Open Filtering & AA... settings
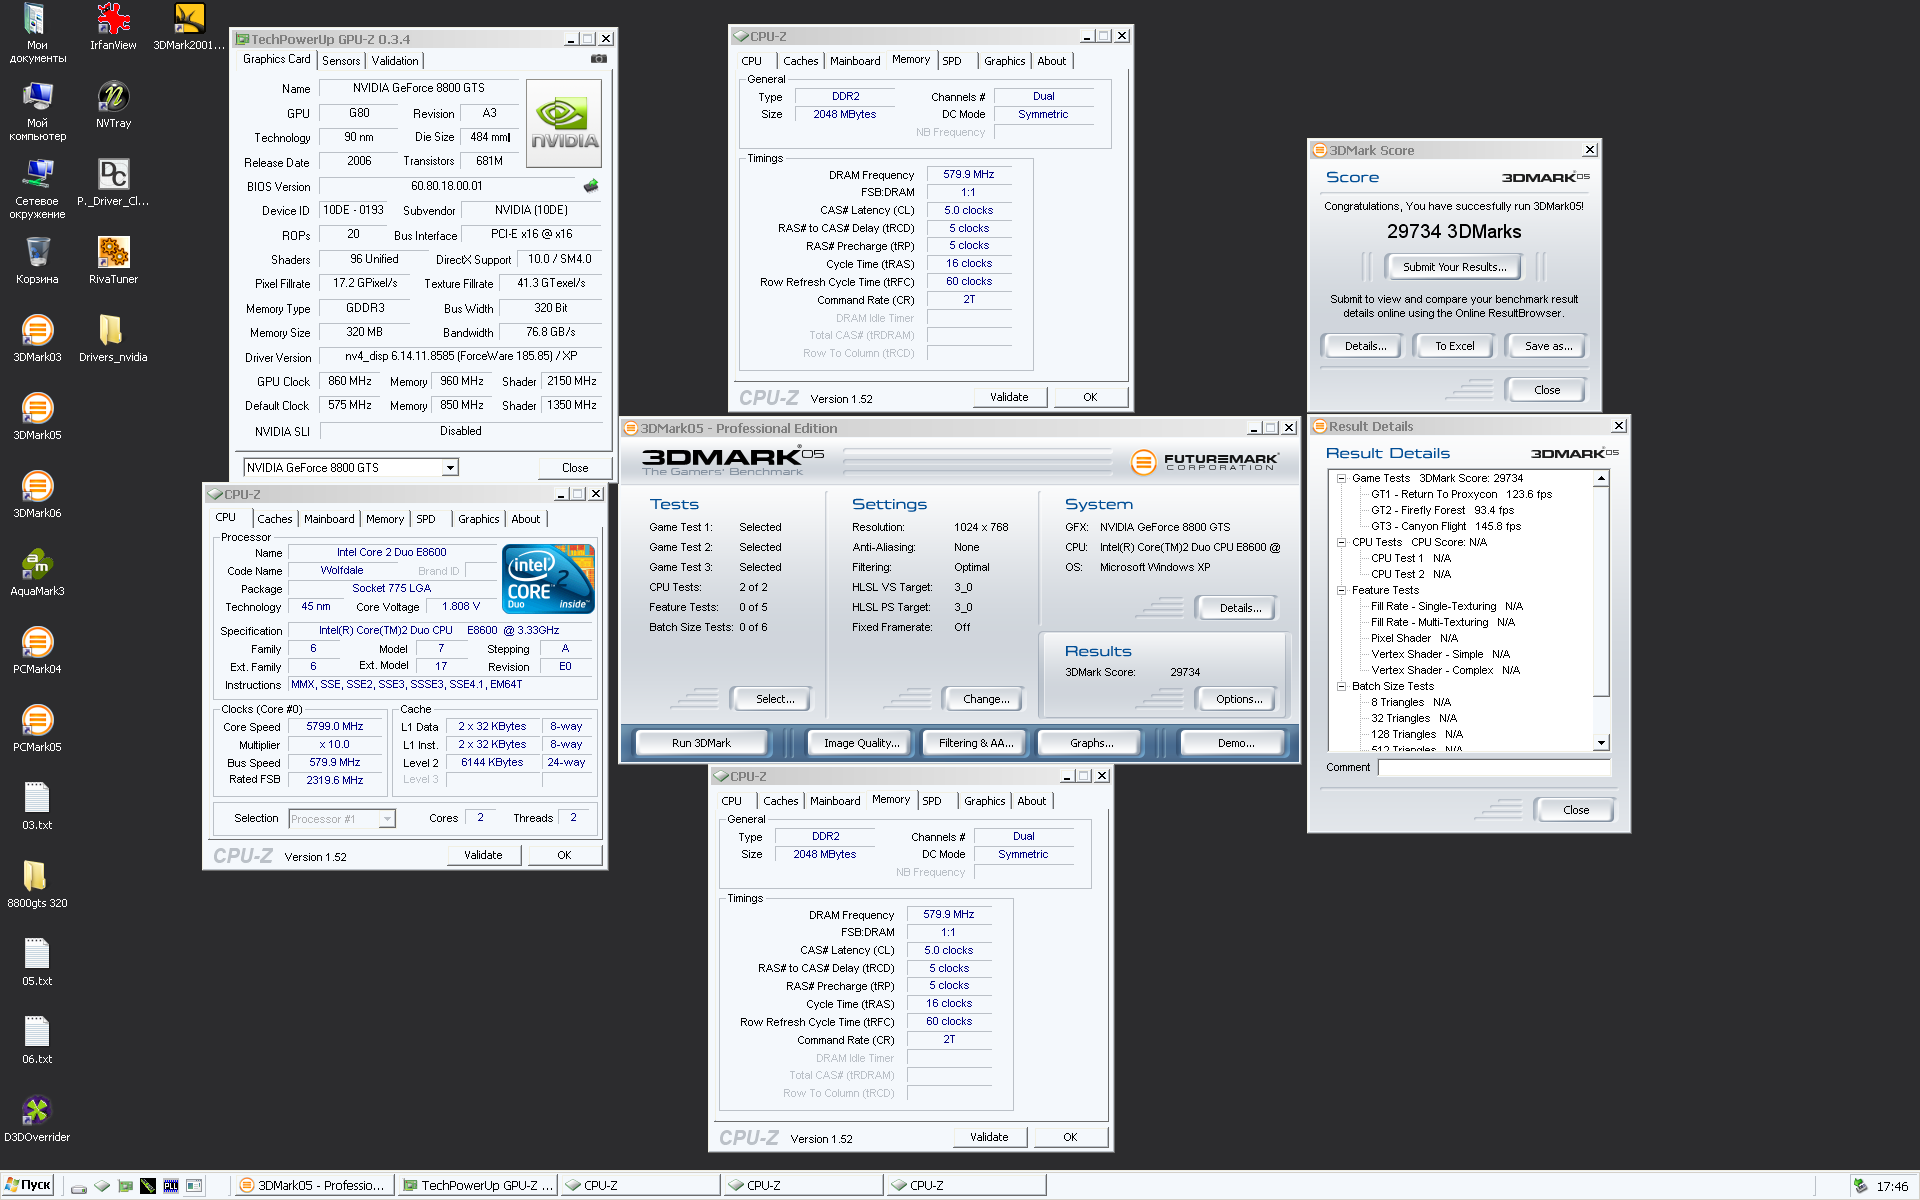Screen dimensions: 1920x1200 pos(976,743)
